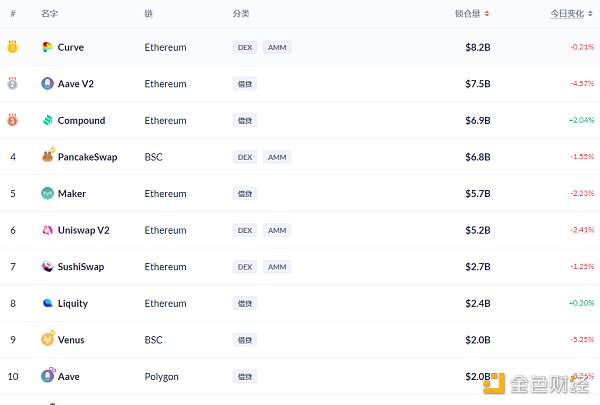
Task: Click the Maker logo icon
Action: pyautogui.click(x=47, y=193)
